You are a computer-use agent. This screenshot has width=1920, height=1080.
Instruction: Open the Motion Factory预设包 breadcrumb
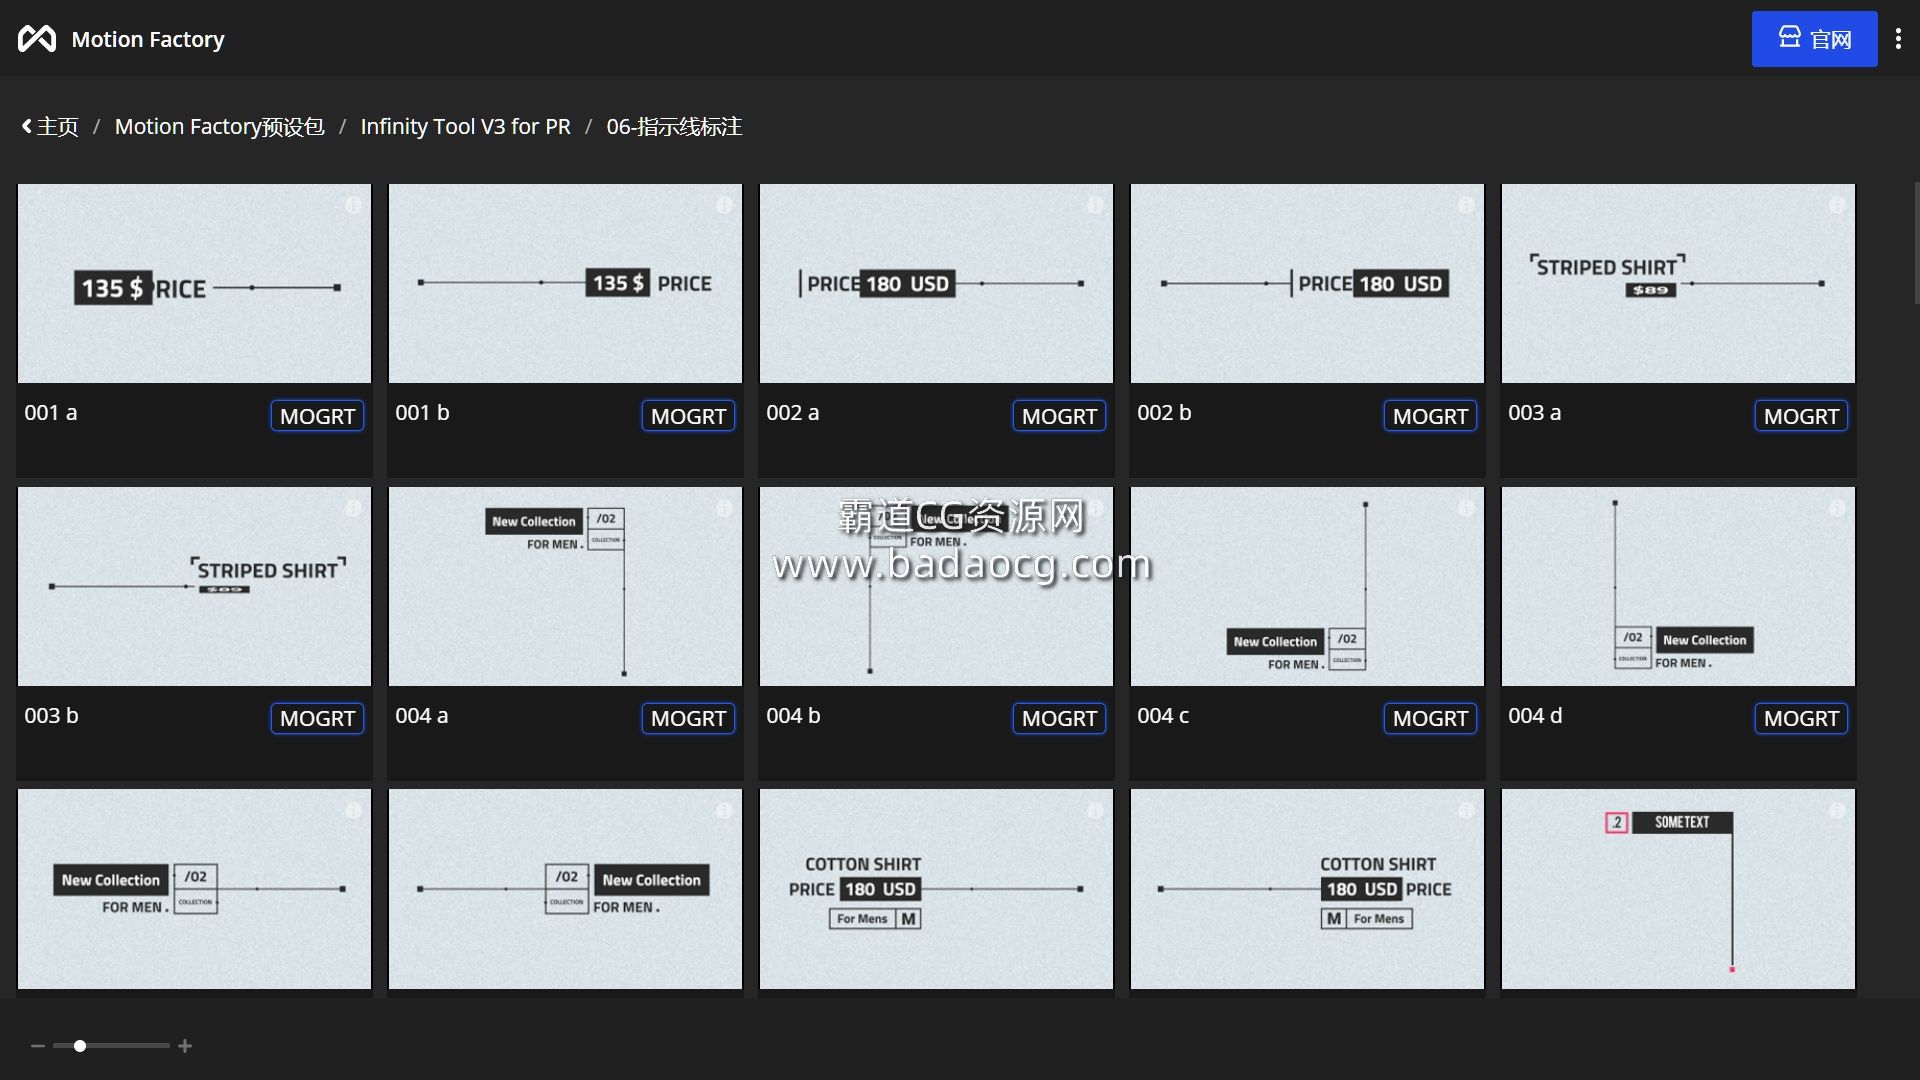pos(219,127)
